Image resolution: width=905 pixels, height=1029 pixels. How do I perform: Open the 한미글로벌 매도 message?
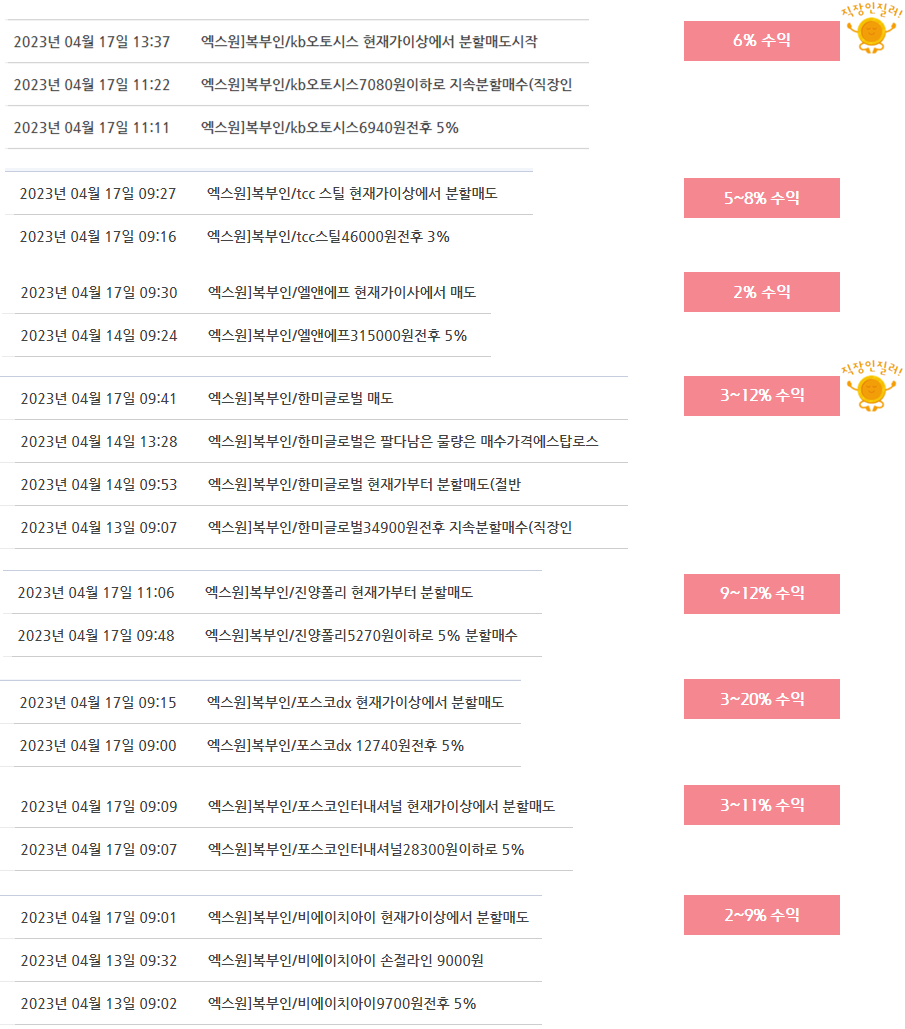tap(314, 398)
